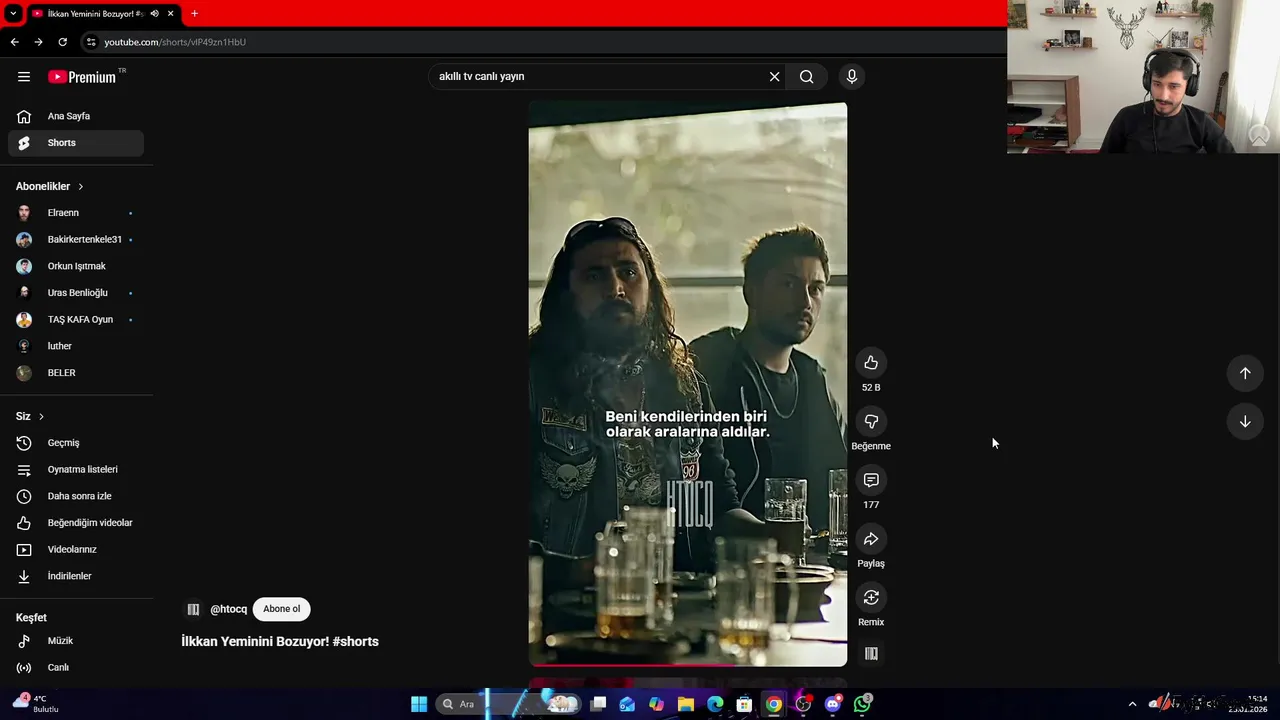Like the Short with thumbs up
The image size is (1280, 720).
[871, 363]
